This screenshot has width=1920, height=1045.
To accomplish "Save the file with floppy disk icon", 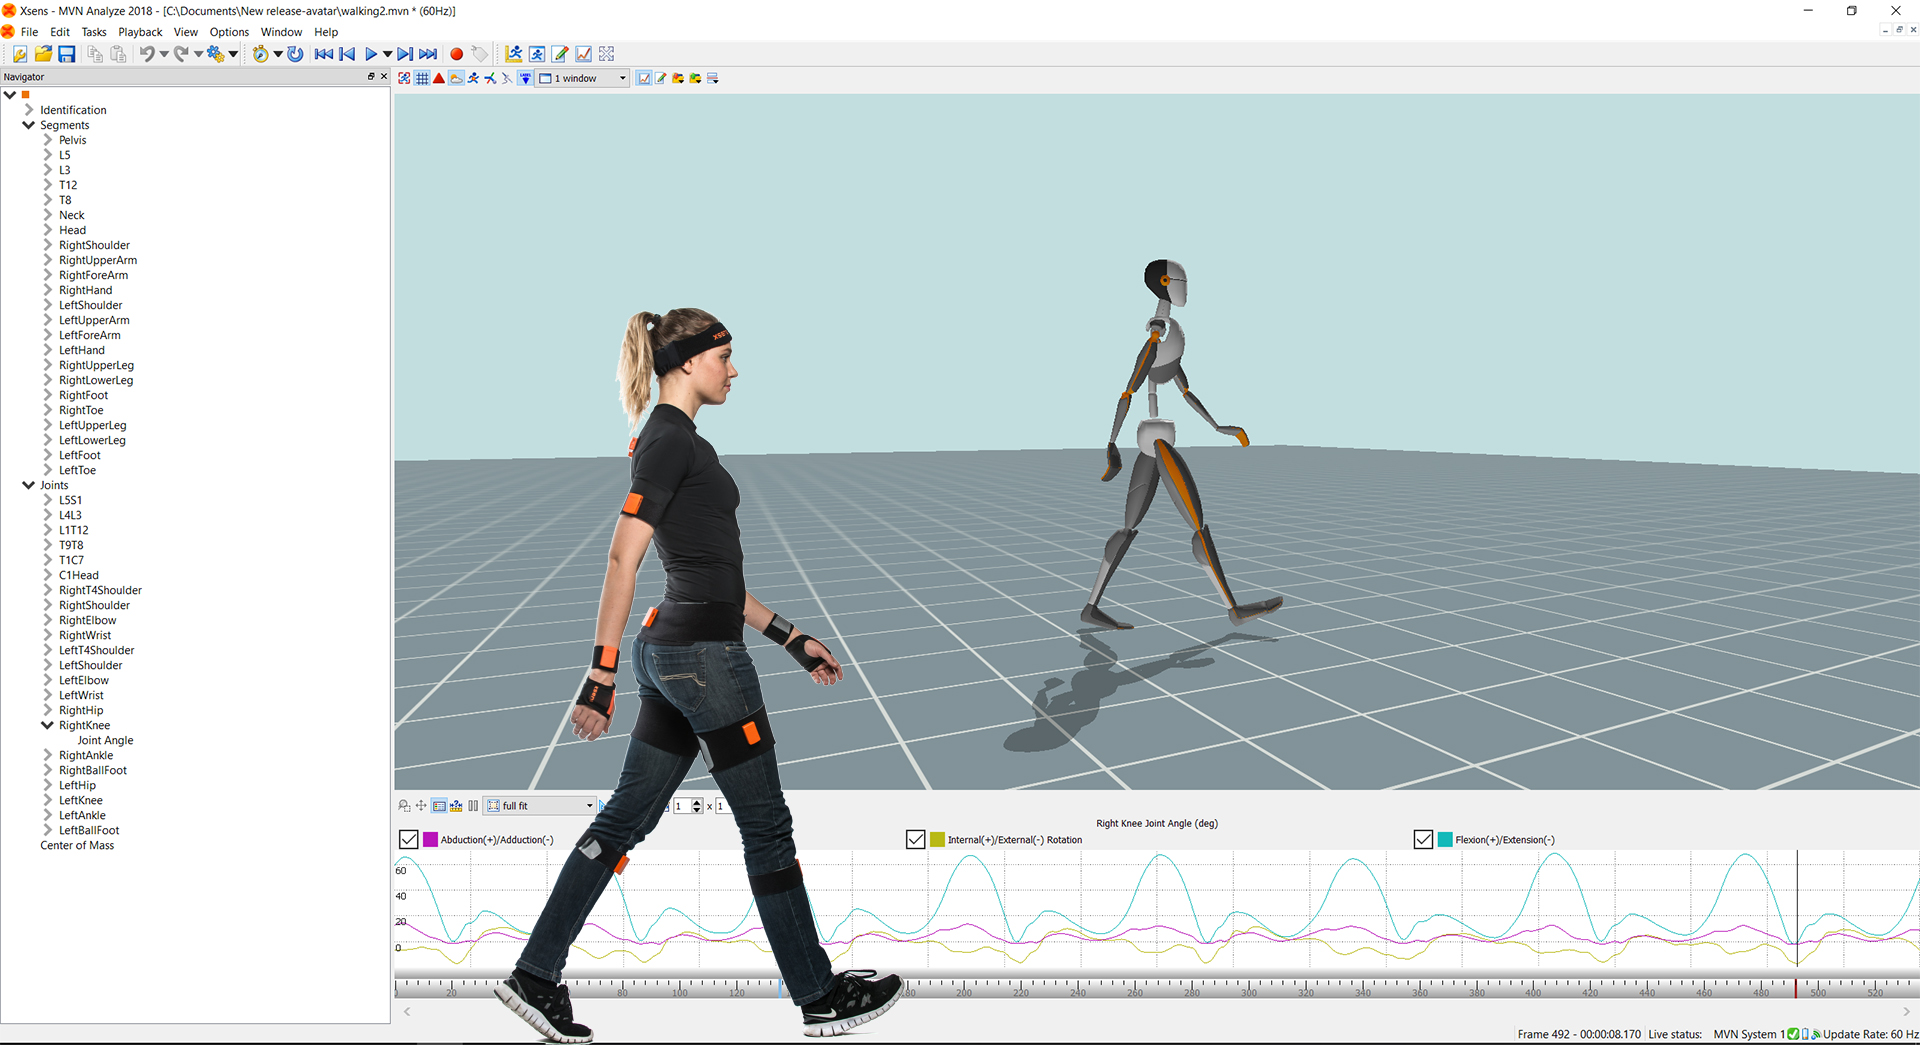I will pyautogui.click(x=66, y=54).
